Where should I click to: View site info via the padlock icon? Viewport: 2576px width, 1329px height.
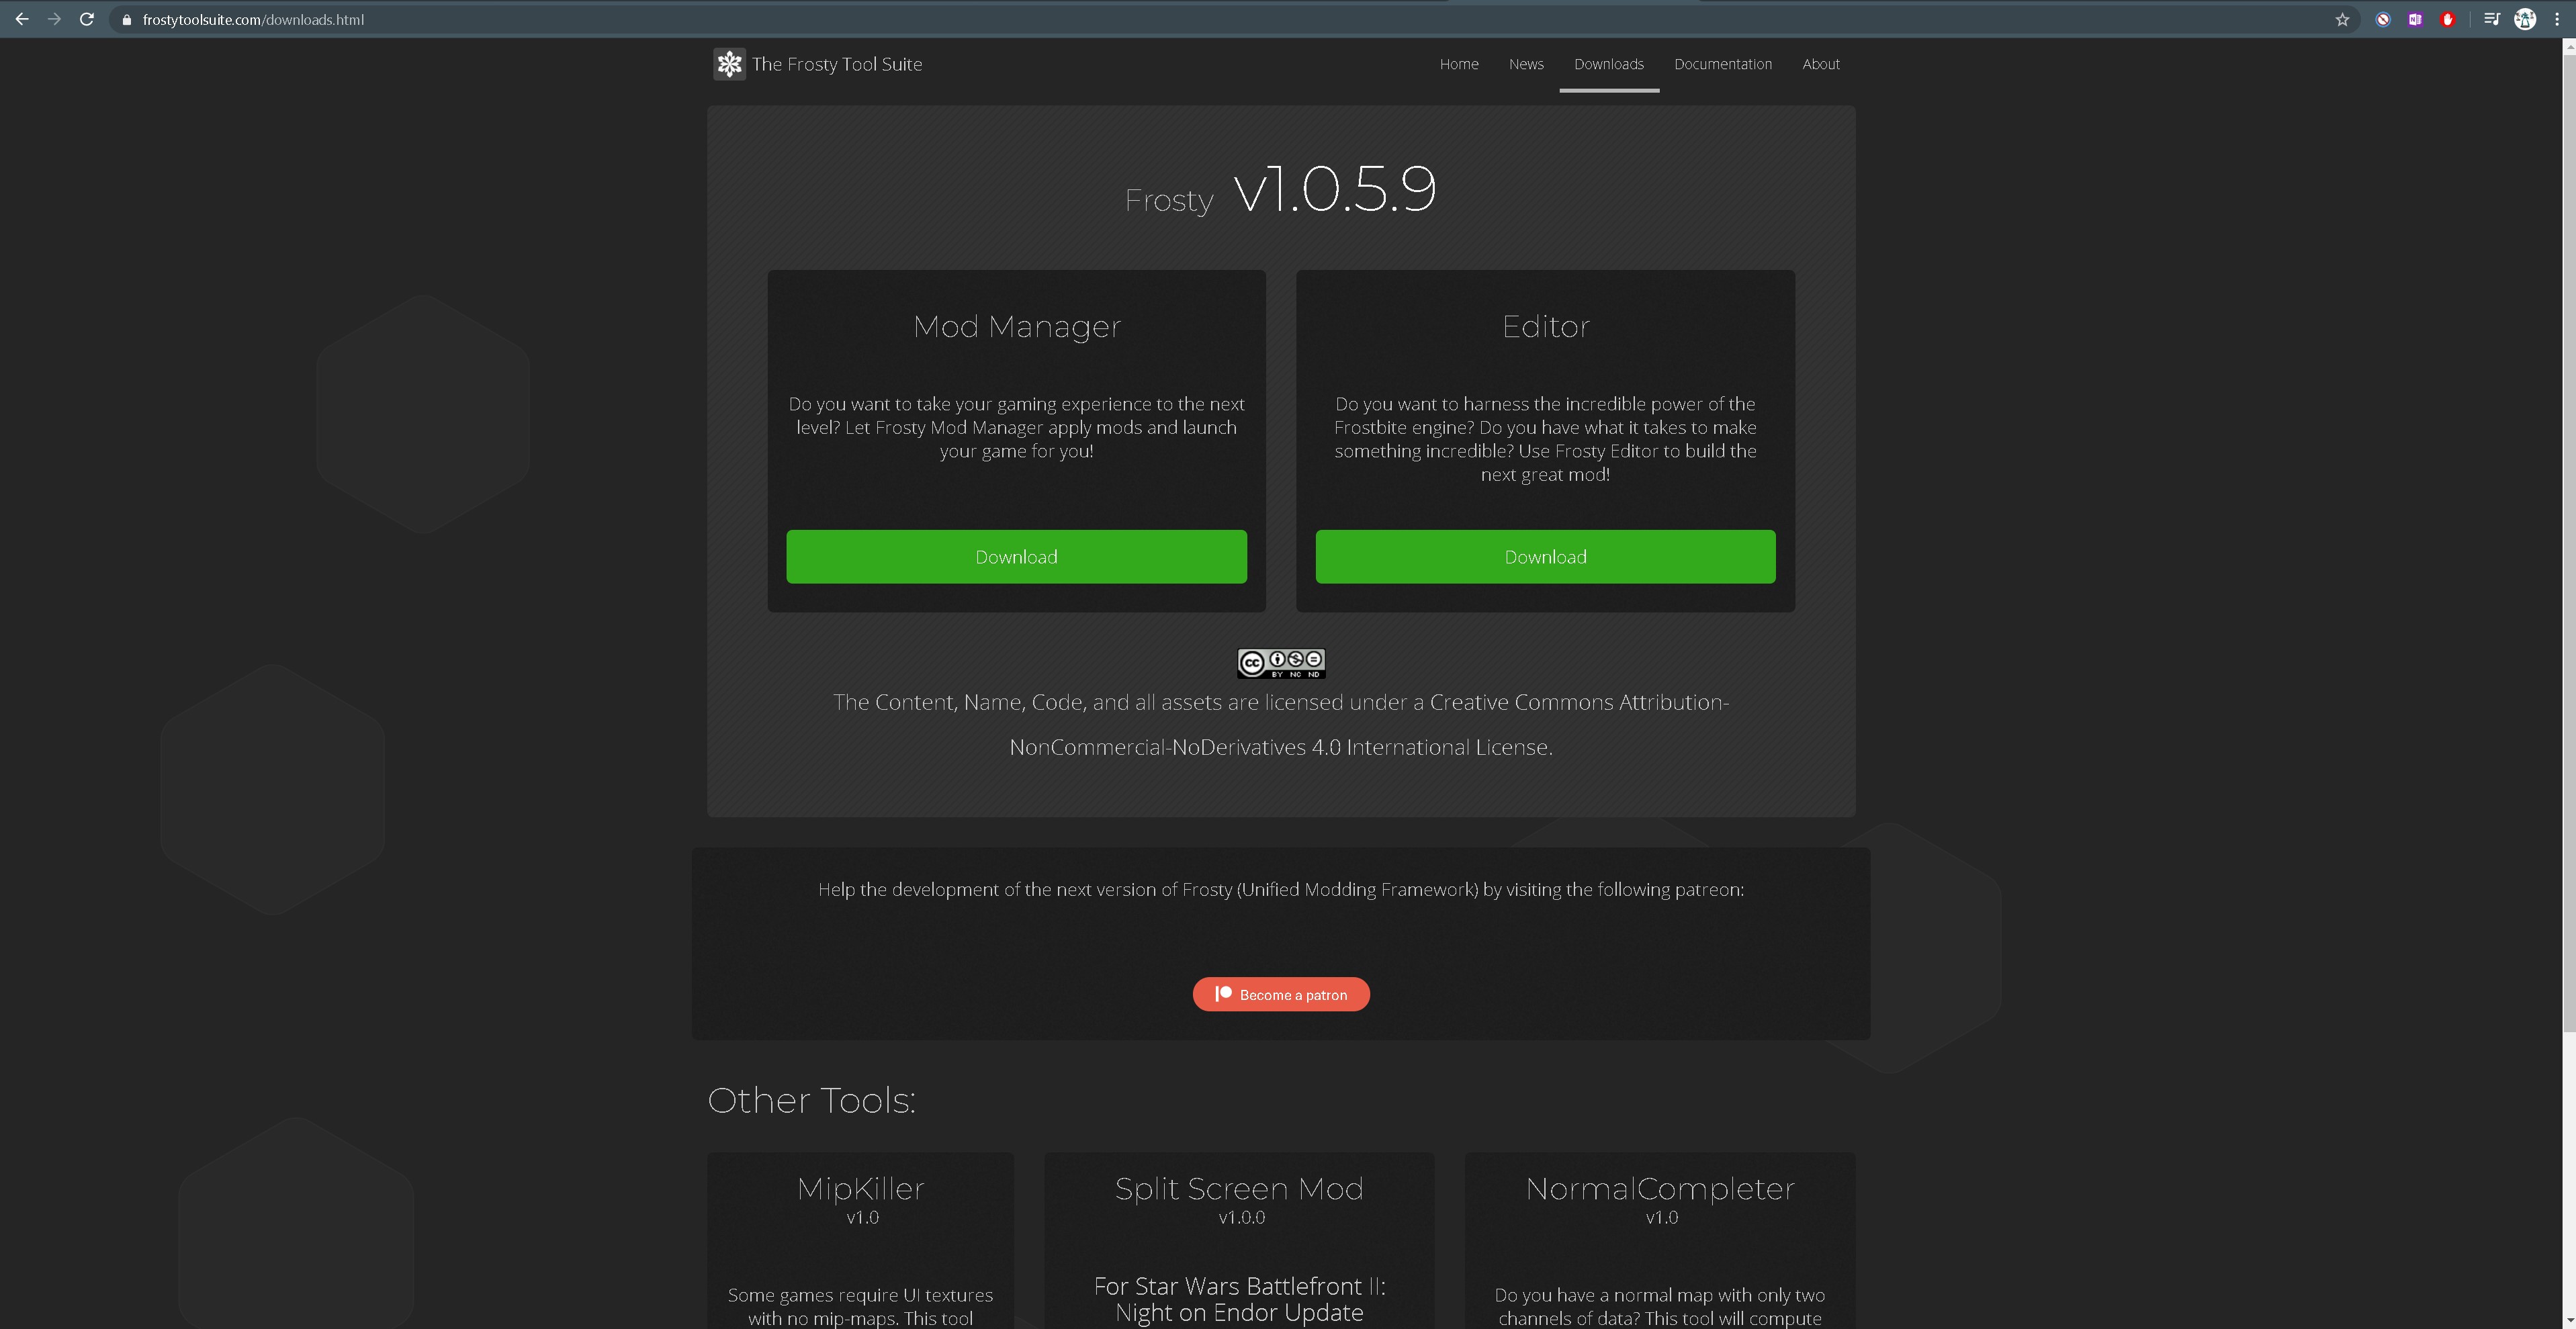[126, 20]
